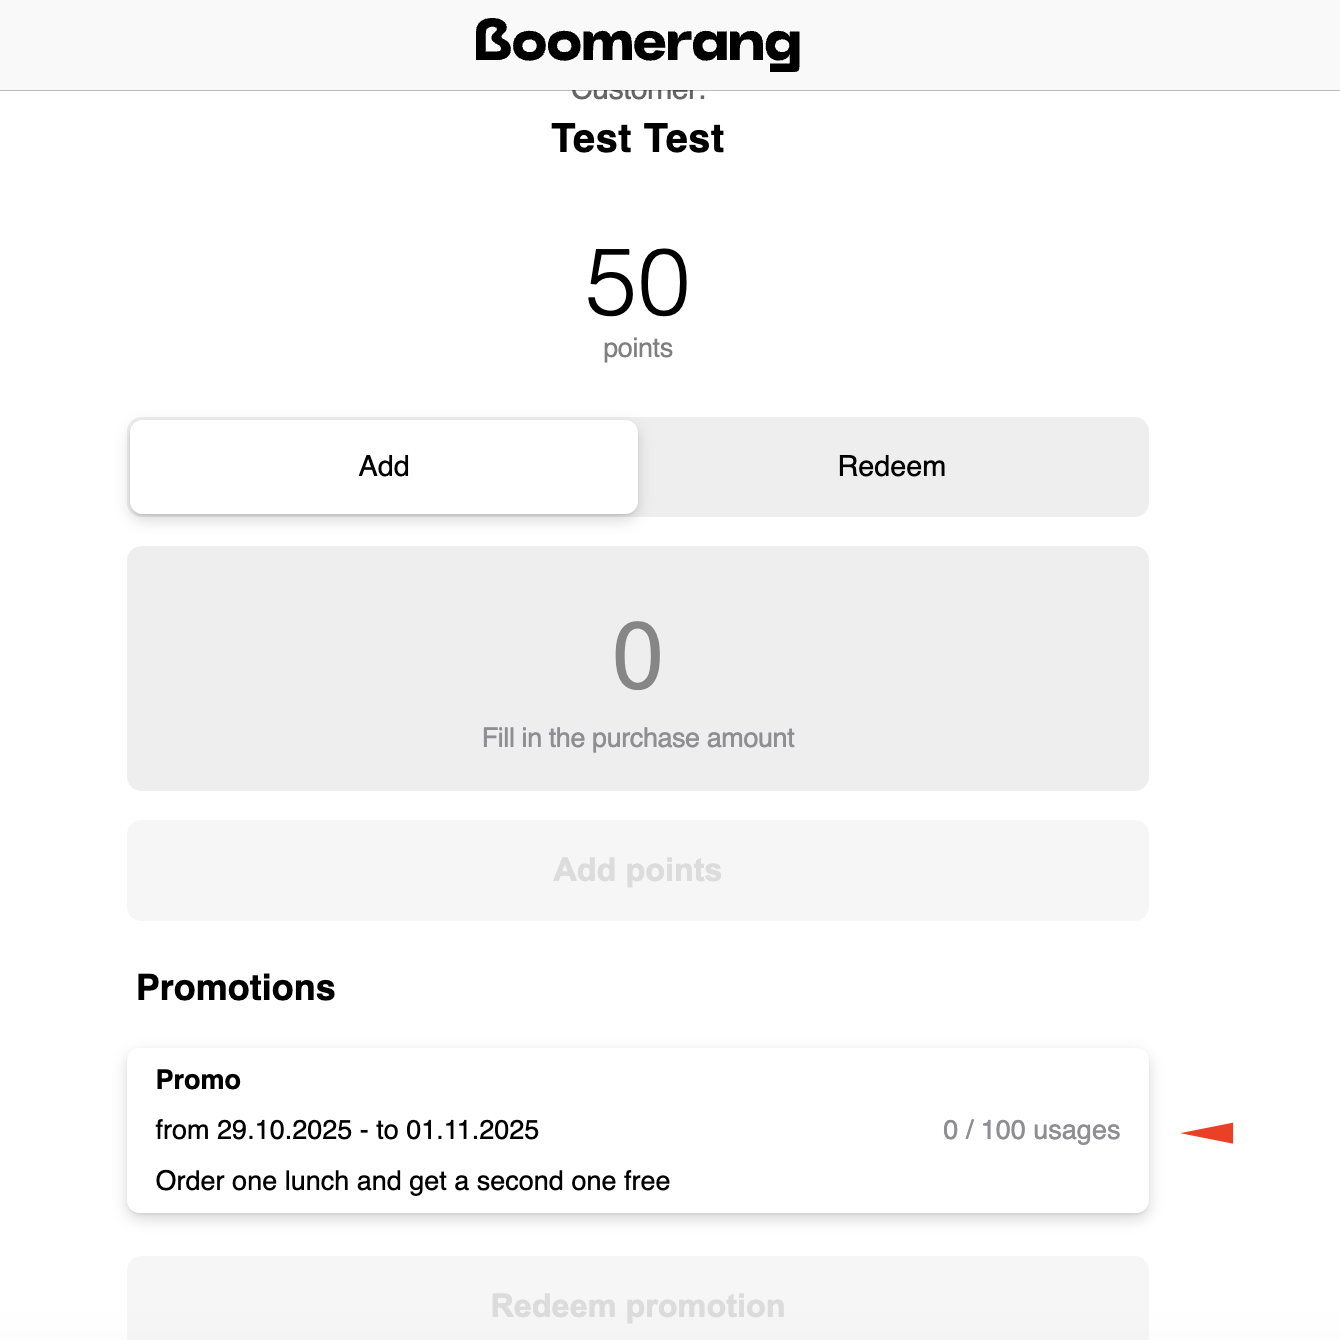
Task: Click the 'points' label under balance
Action: coord(637,349)
